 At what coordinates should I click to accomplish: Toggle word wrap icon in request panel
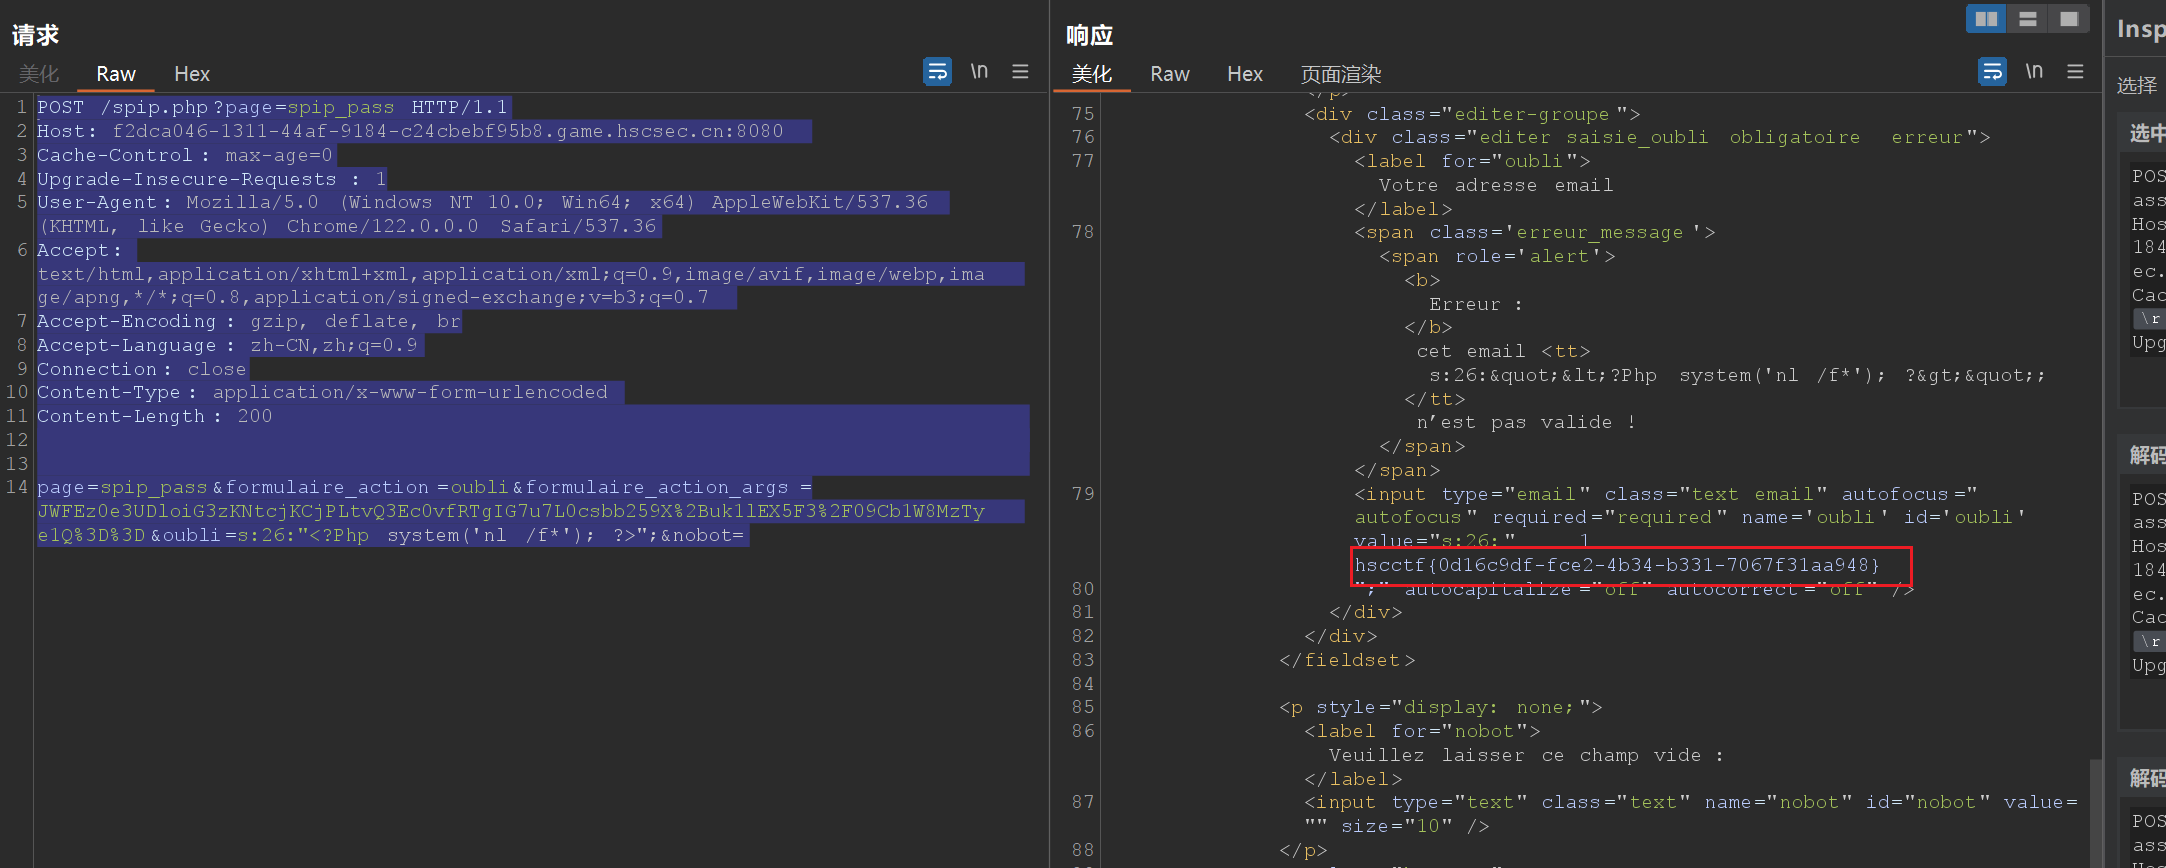tap(937, 72)
